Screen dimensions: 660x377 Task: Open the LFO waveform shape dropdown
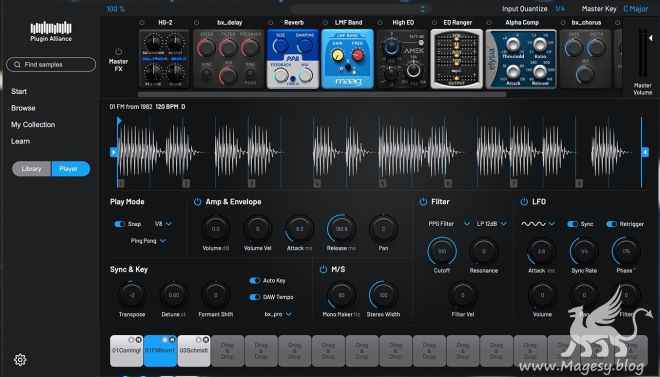(538, 224)
